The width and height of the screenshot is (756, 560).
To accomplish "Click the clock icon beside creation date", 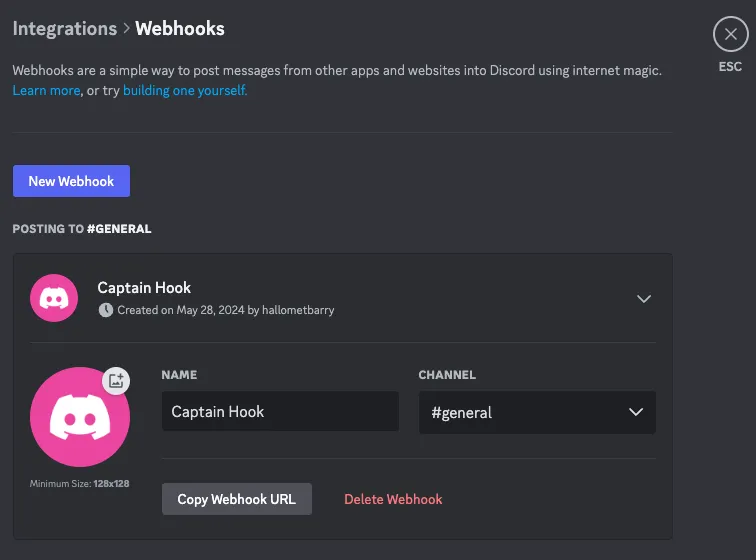I will point(106,310).
